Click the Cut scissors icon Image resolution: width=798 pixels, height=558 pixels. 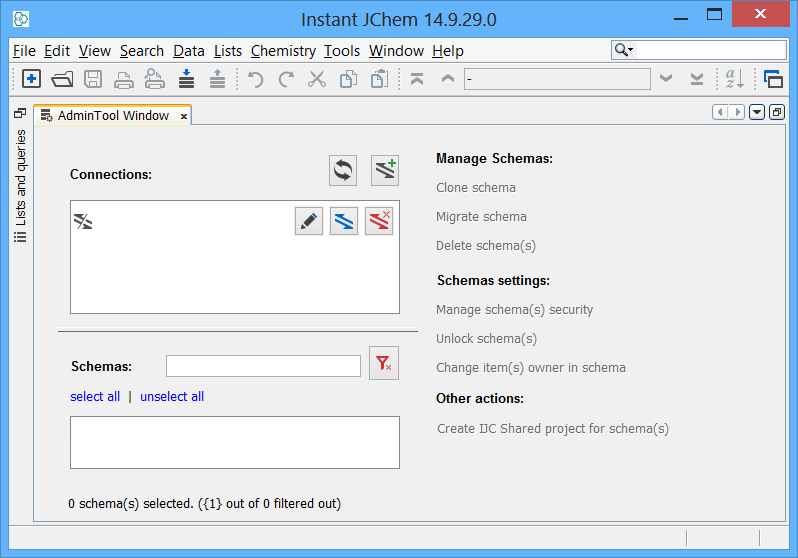pyautogui.click(x=317, y=79)
